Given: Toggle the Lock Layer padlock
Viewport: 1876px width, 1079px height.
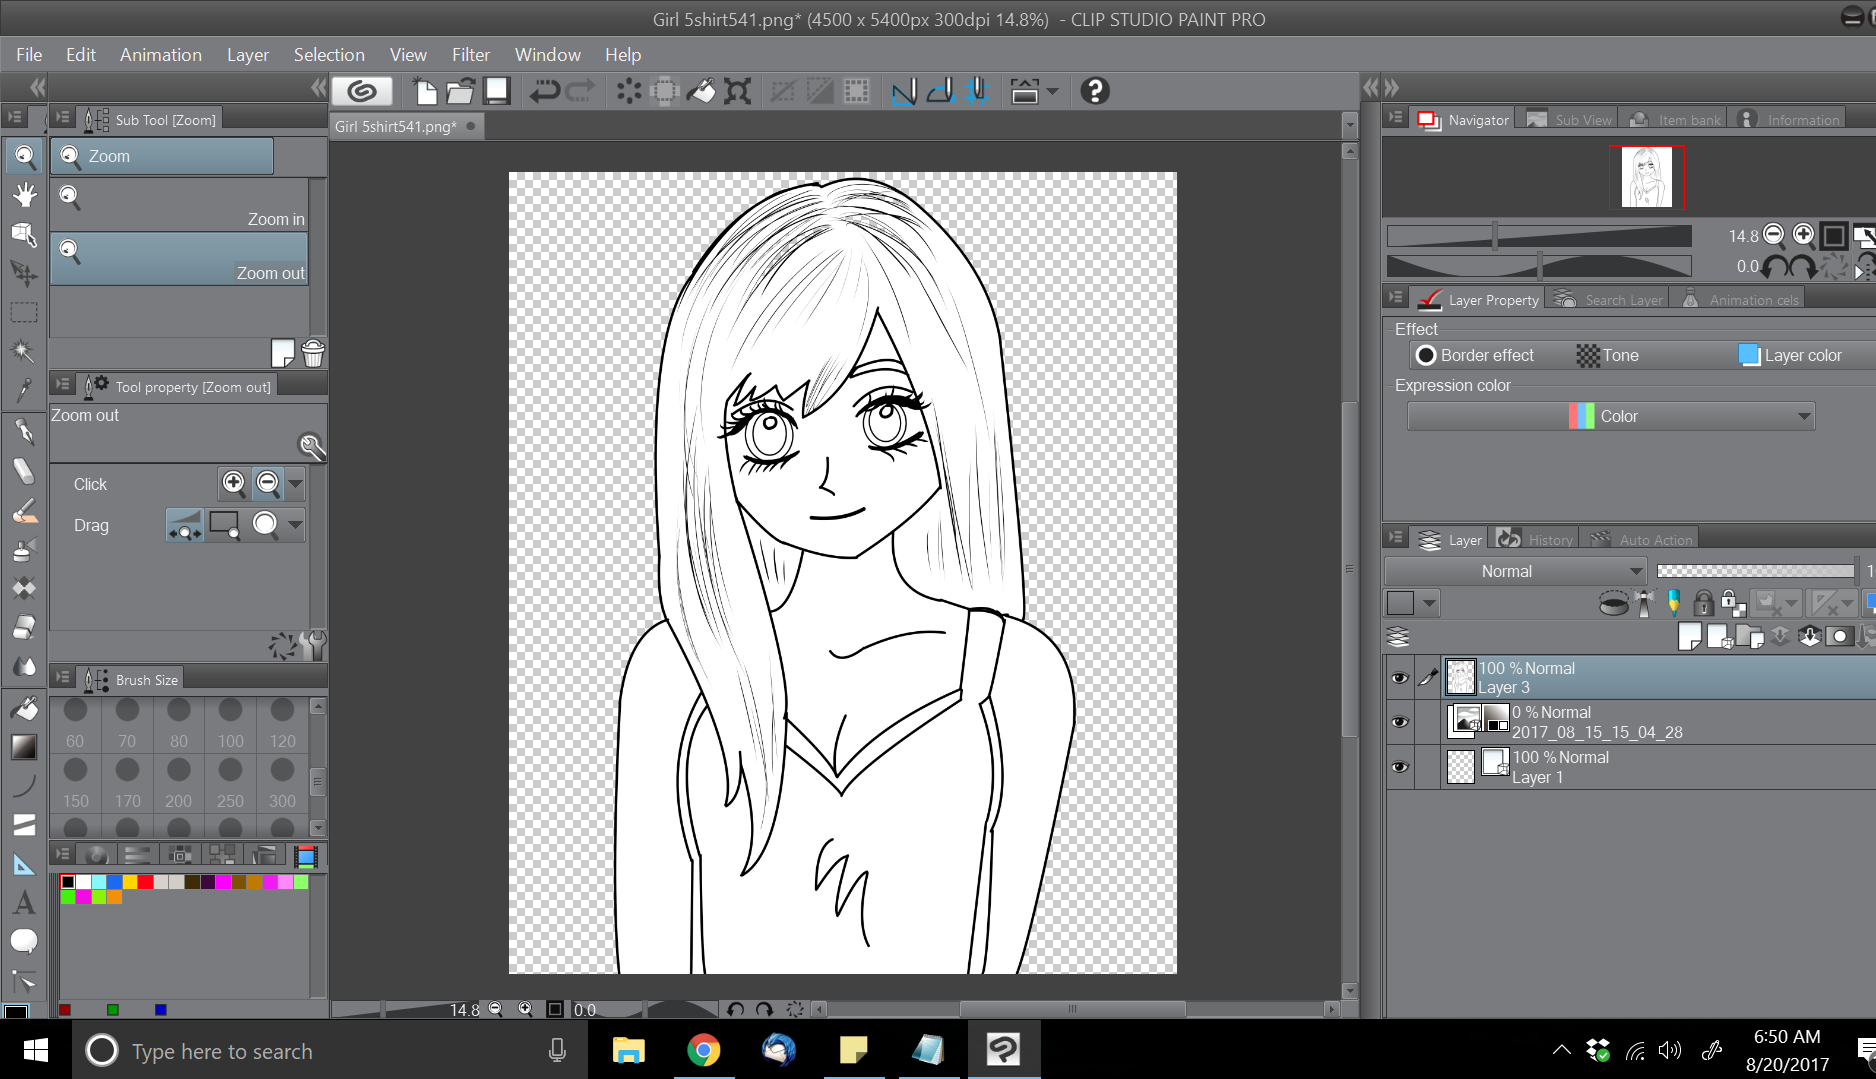Looking at the screenshot, I should pyautogui.click(x=1704, y=603).
